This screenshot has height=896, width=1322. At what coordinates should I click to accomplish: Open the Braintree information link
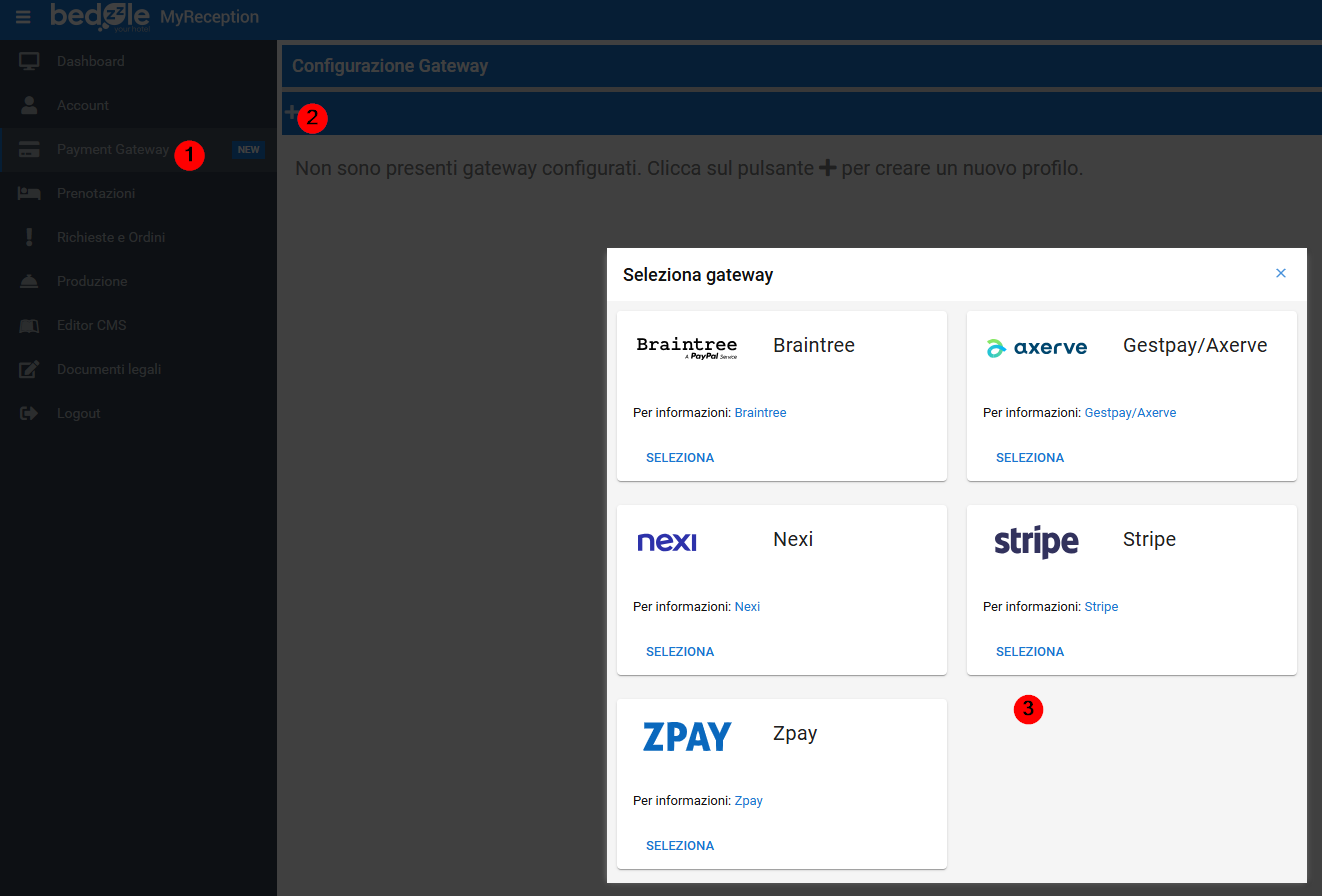tap(760, 413)
